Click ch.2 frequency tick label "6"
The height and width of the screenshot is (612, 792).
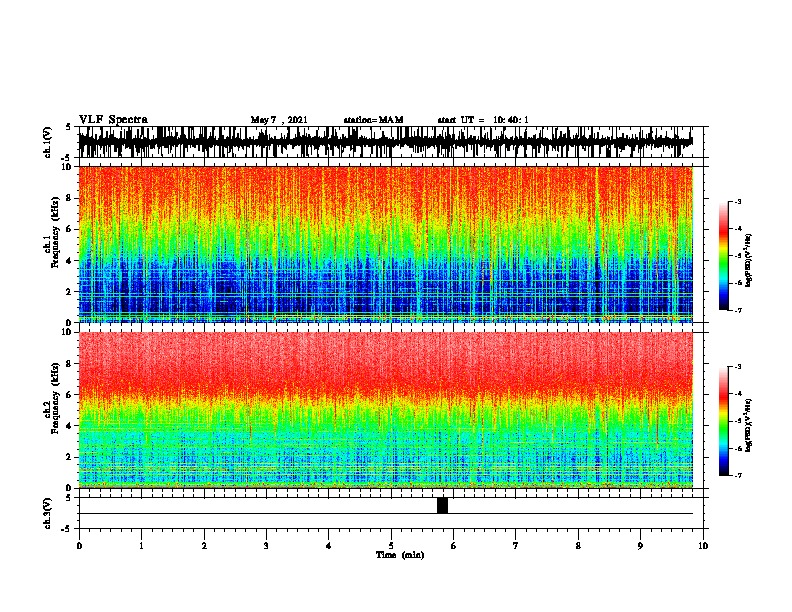click(70, 394)
